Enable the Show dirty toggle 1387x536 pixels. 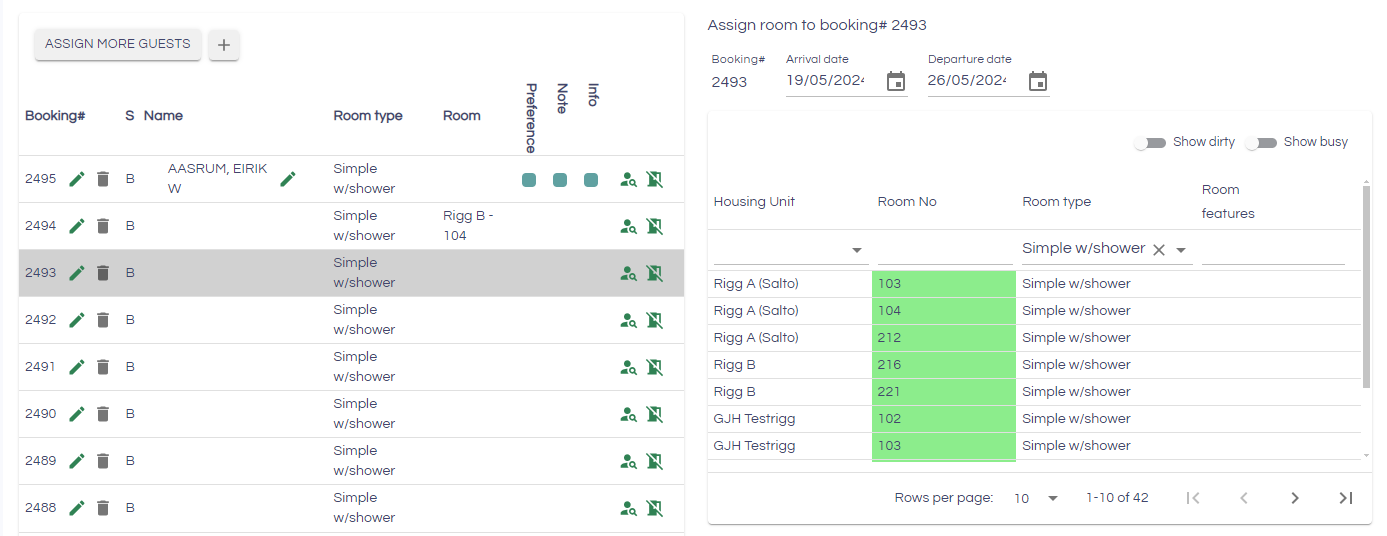click(1150, 143)
